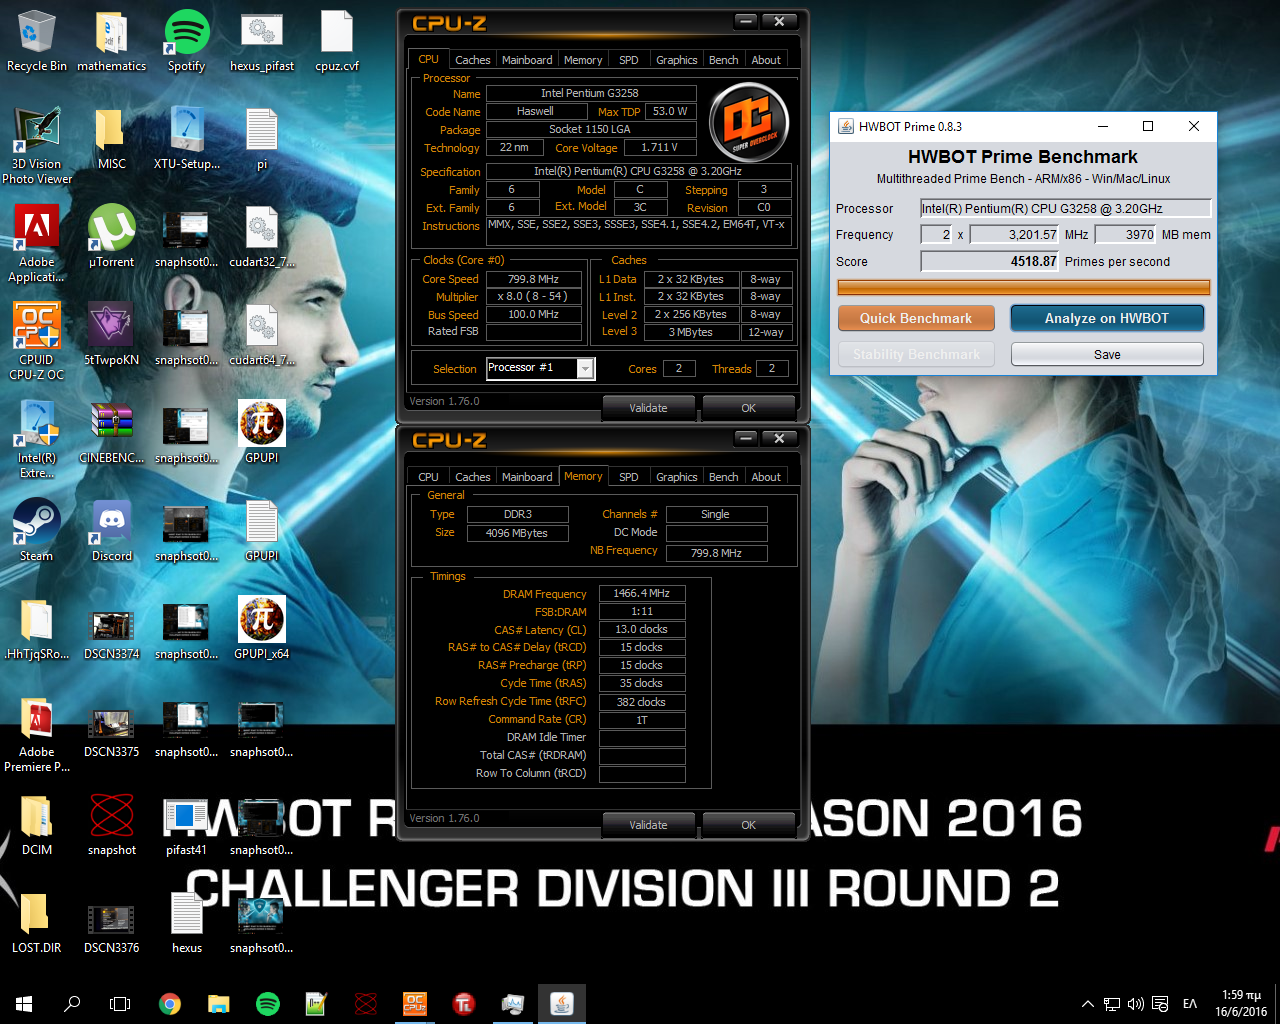Open Task View on the taskbar
Image resolution: width=1280 pixels, height=1024 pixels.
[120, 1004]
